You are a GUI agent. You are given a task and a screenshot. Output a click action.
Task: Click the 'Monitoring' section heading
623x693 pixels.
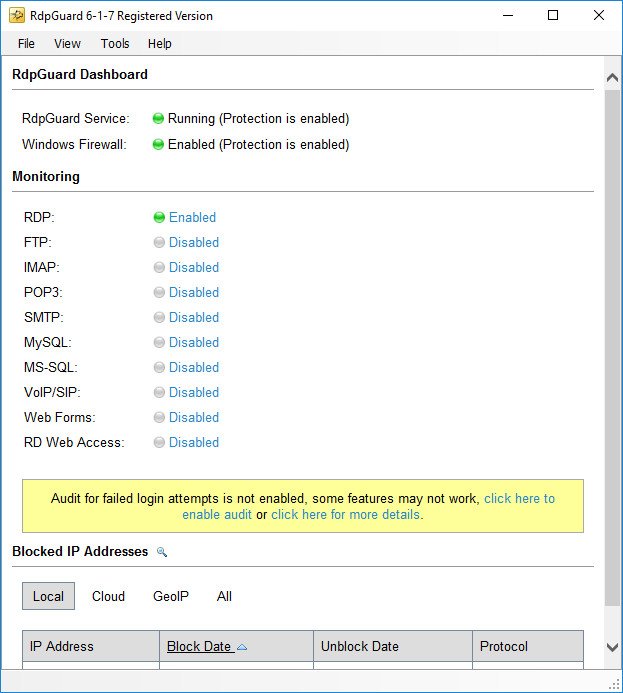pyautogui.click(x=46, y=176)
